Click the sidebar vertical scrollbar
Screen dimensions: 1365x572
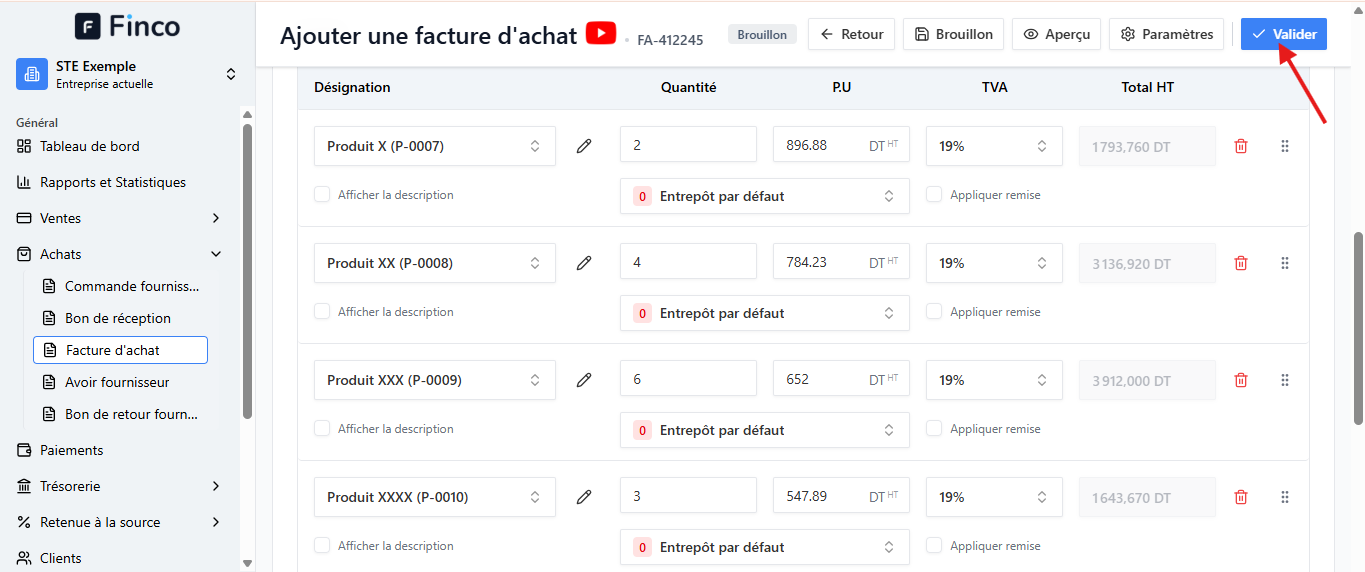[x=247, y=270]
